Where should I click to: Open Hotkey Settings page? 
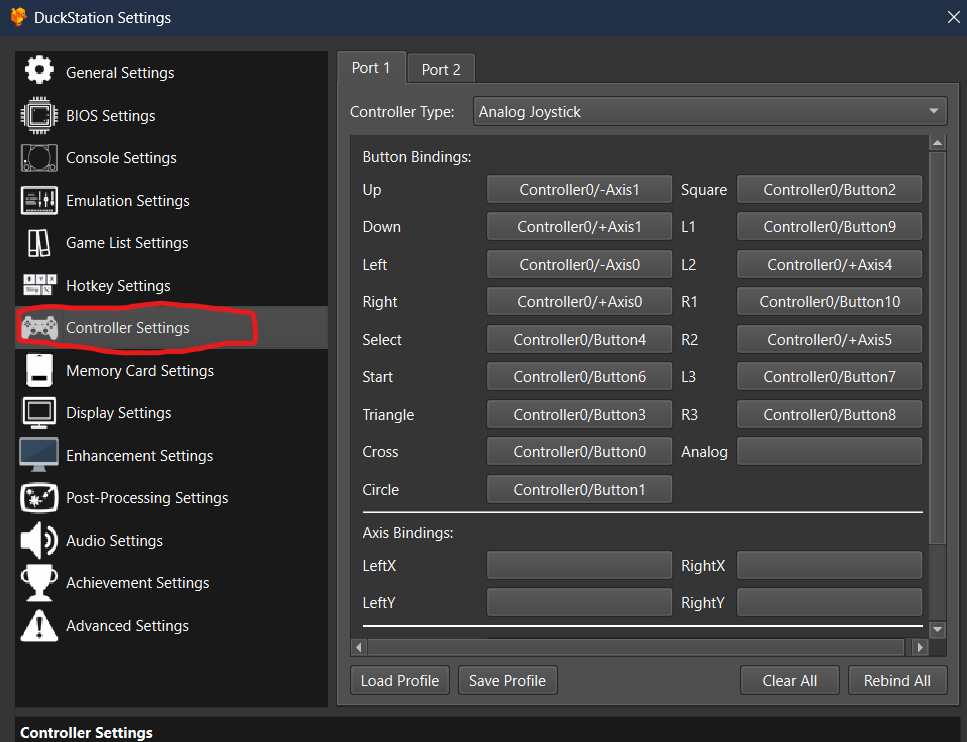click(171, 286)
